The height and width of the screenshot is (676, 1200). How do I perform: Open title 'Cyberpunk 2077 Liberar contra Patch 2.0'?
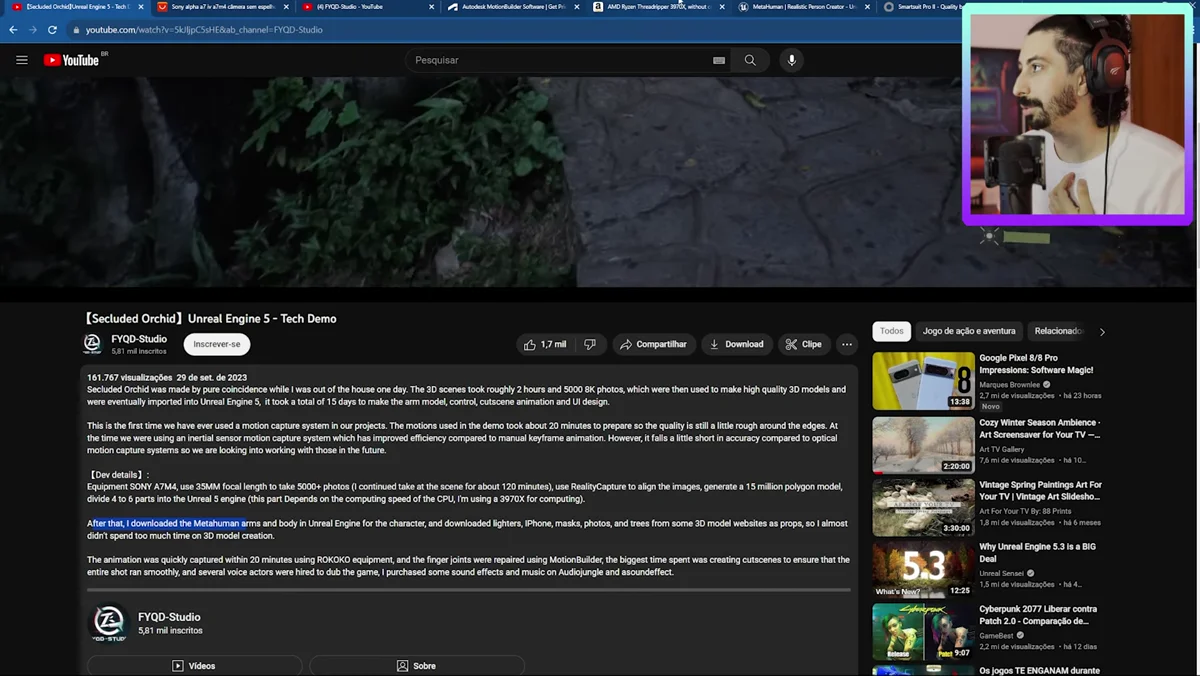tap(1038, 615)
